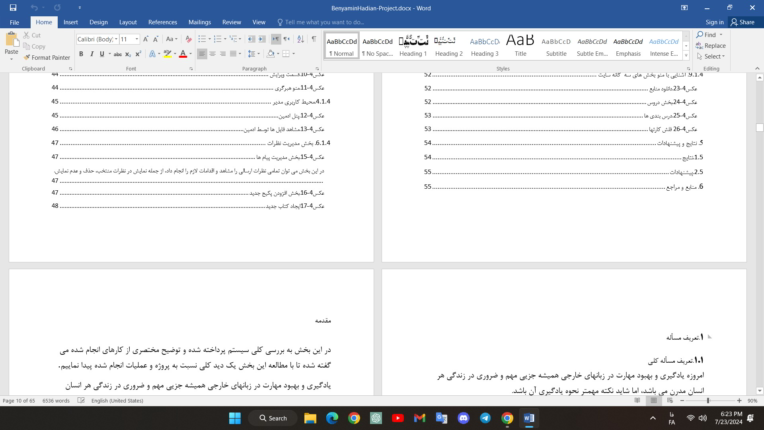Screen dimensions: 764x430
Task: Apply the Heading 3 style
Action: coord(484,46)
